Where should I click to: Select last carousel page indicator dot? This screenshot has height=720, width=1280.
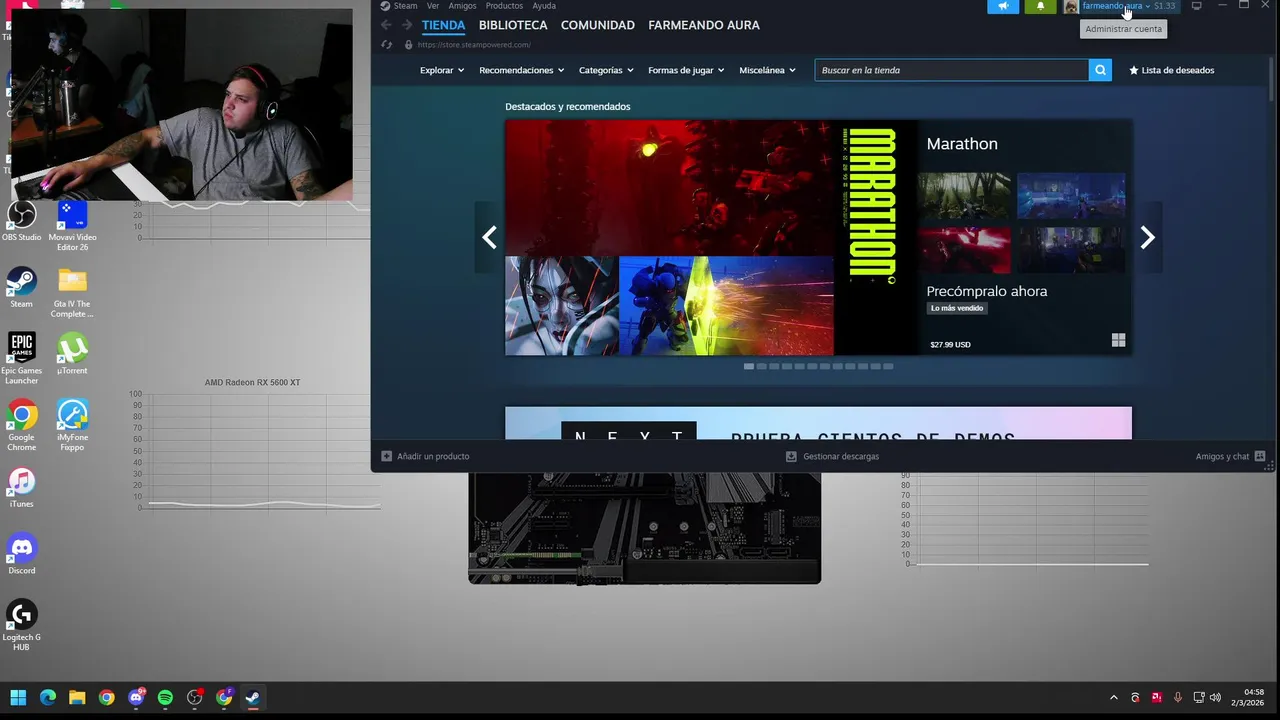(888, 366)
